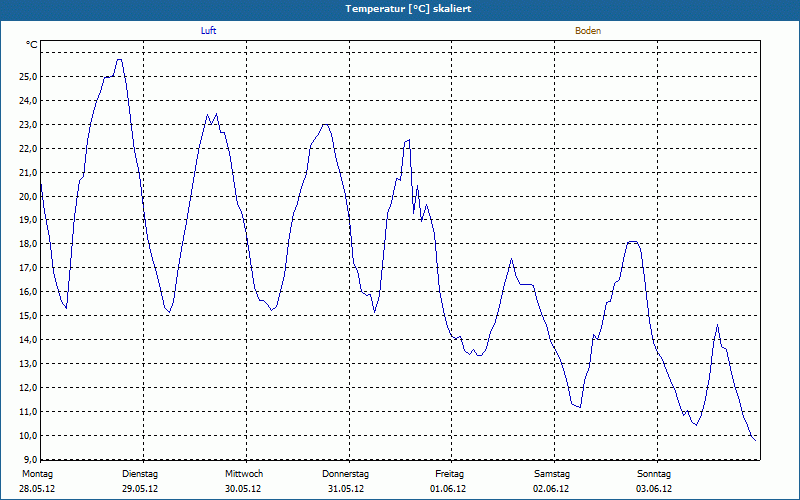The width and height of the screenshot is (800, 500).
Task: Click the 11,0 y-axis value
Action: tap(29, 412)
